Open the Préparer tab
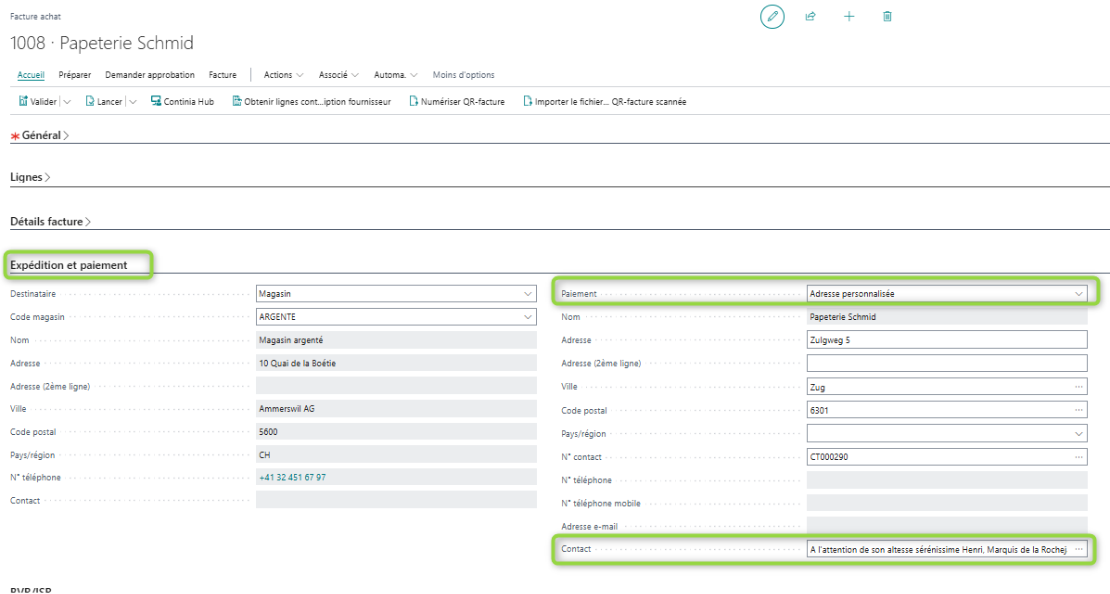The width and height of the screenshot is (1110, 594). (x=74, y=75)
